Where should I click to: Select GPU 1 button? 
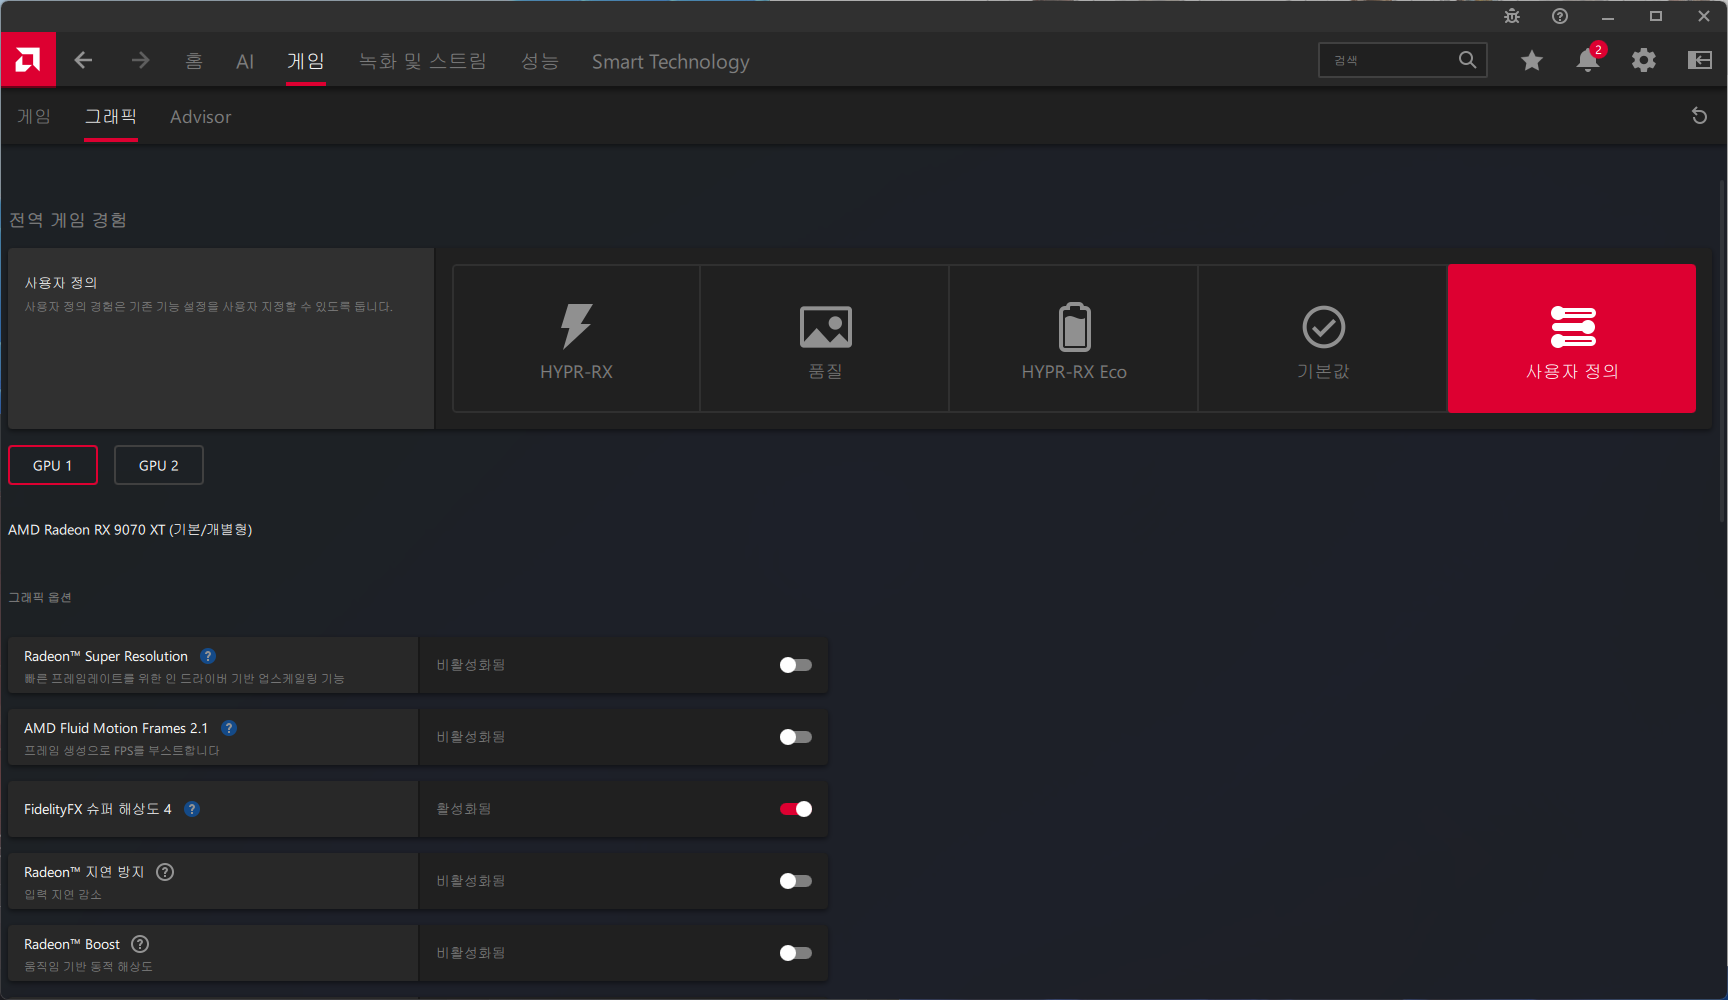point(53,465)
